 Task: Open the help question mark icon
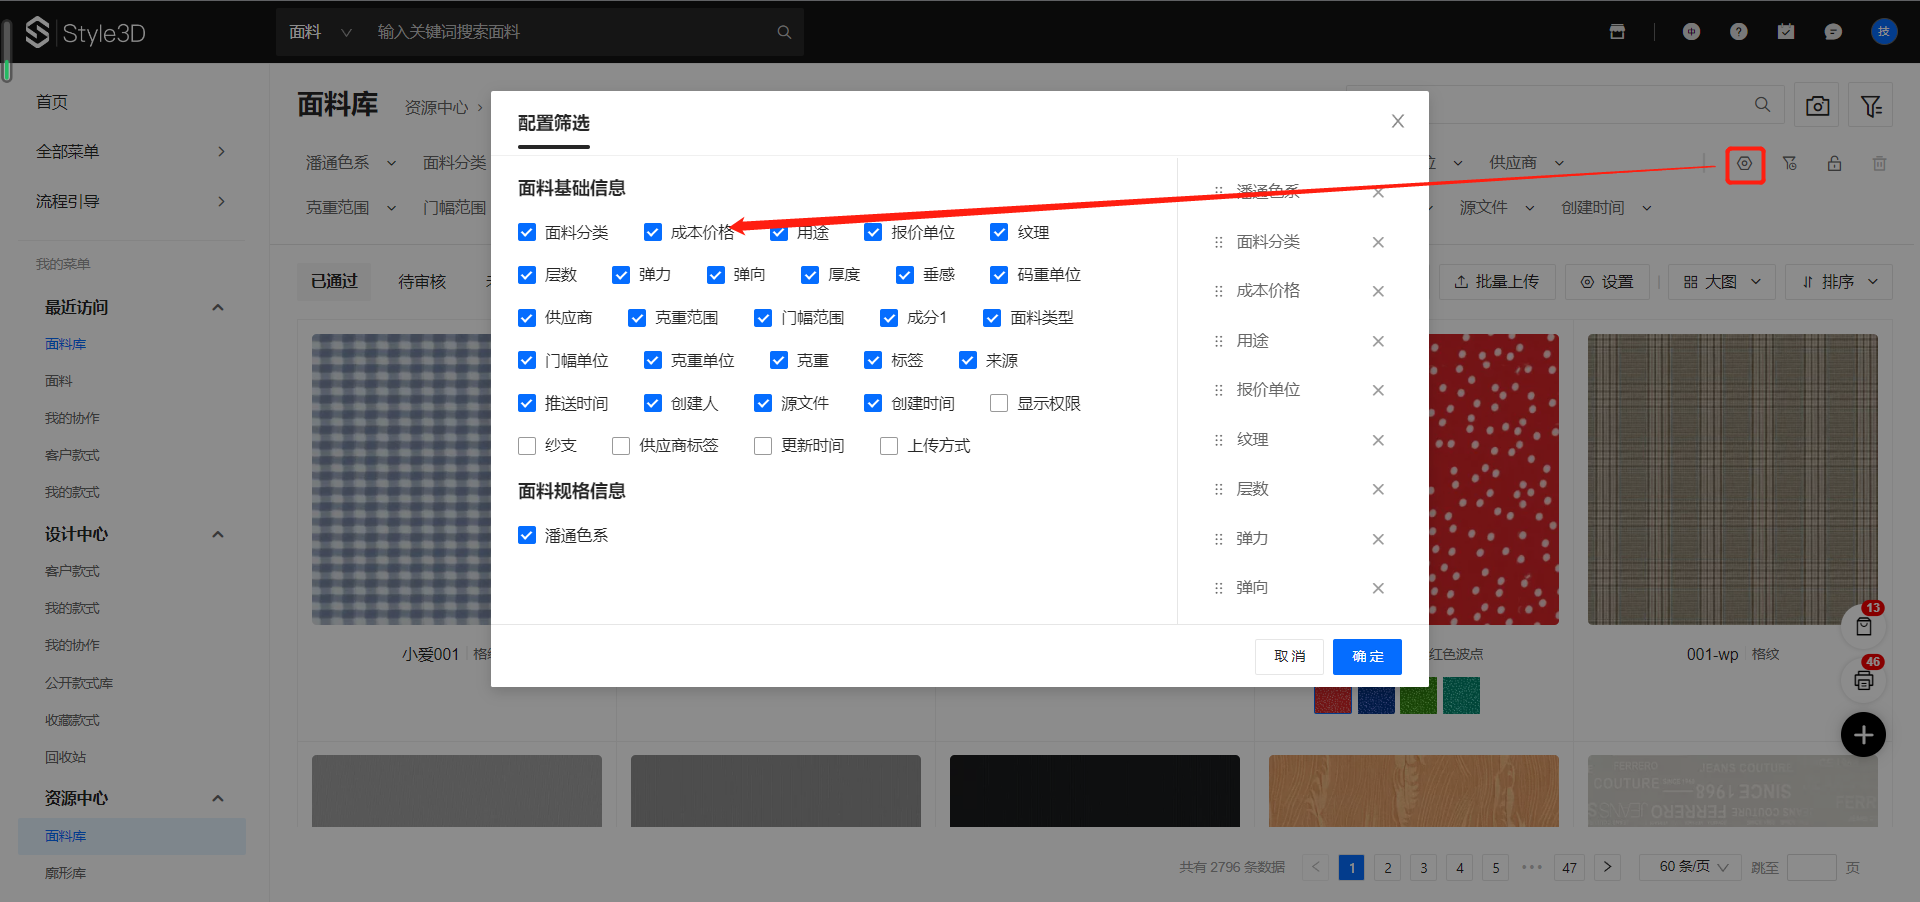click(1739, 32)
